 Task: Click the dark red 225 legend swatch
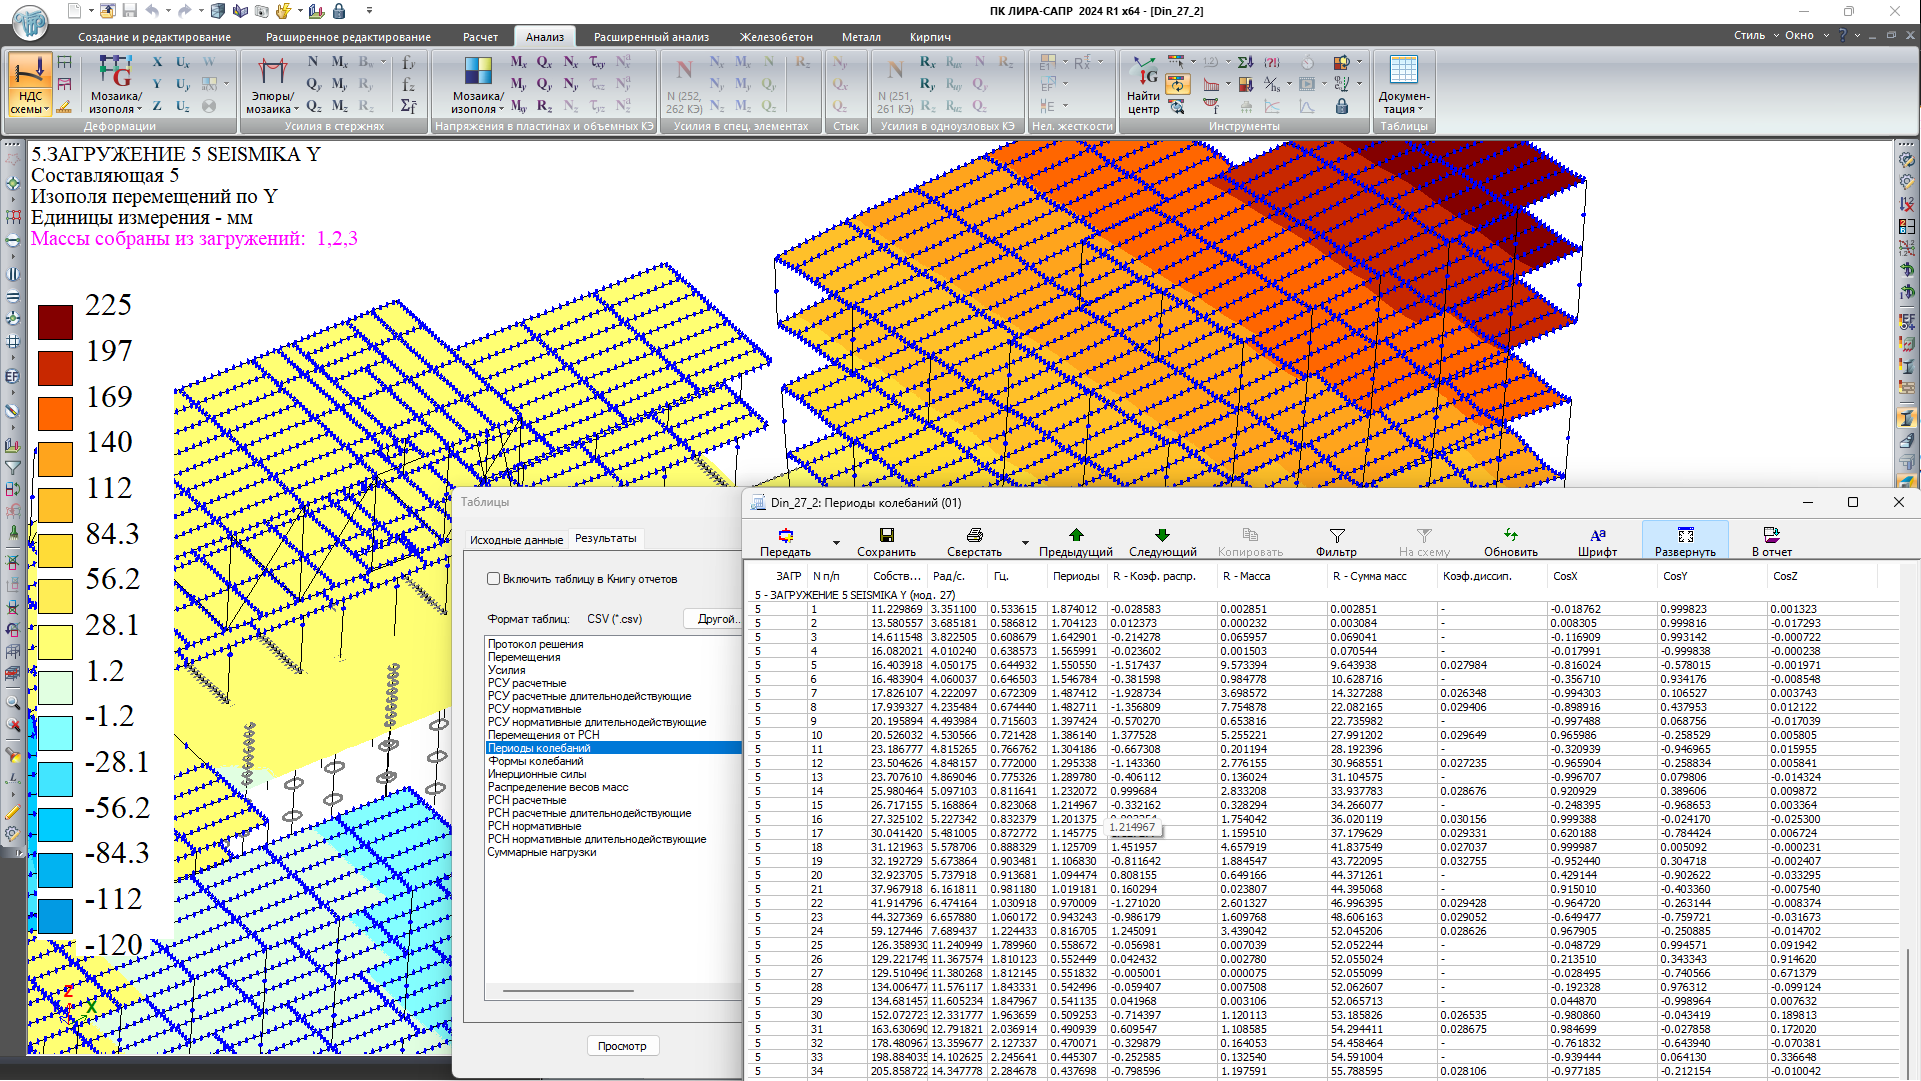tap(55, 322)
